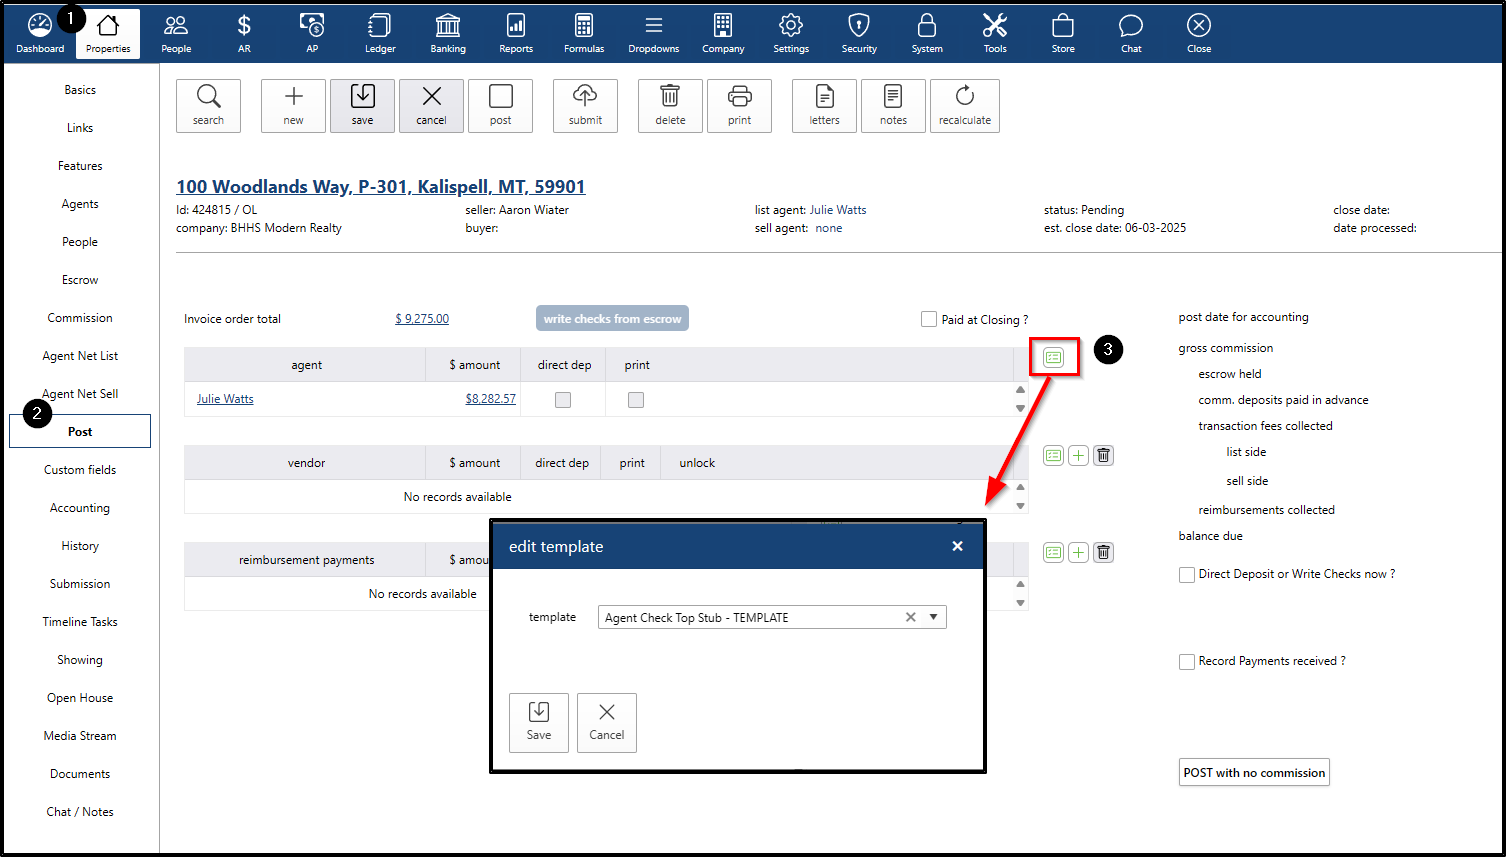
Task: Click the post toolbar button
Action: (x=500, y=106)
